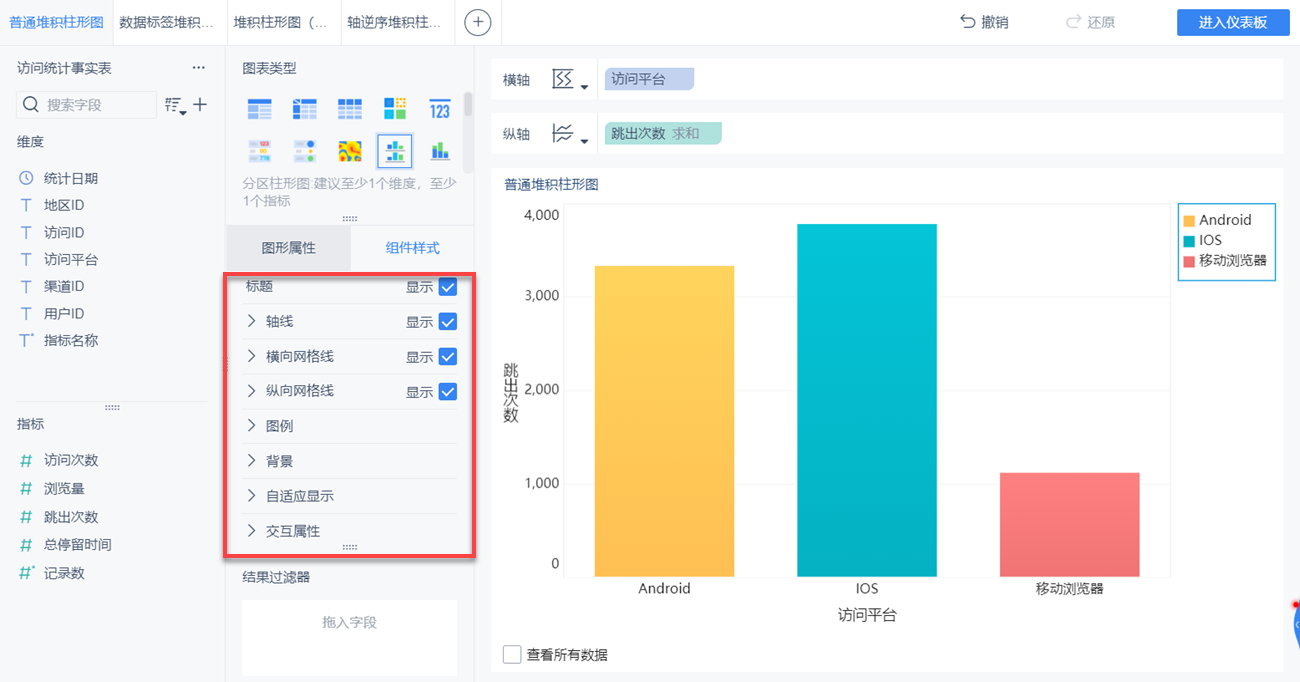This screenshot has width=1300, height=682.
Task: Expand the 自适应显示 section
Action: 252,496
